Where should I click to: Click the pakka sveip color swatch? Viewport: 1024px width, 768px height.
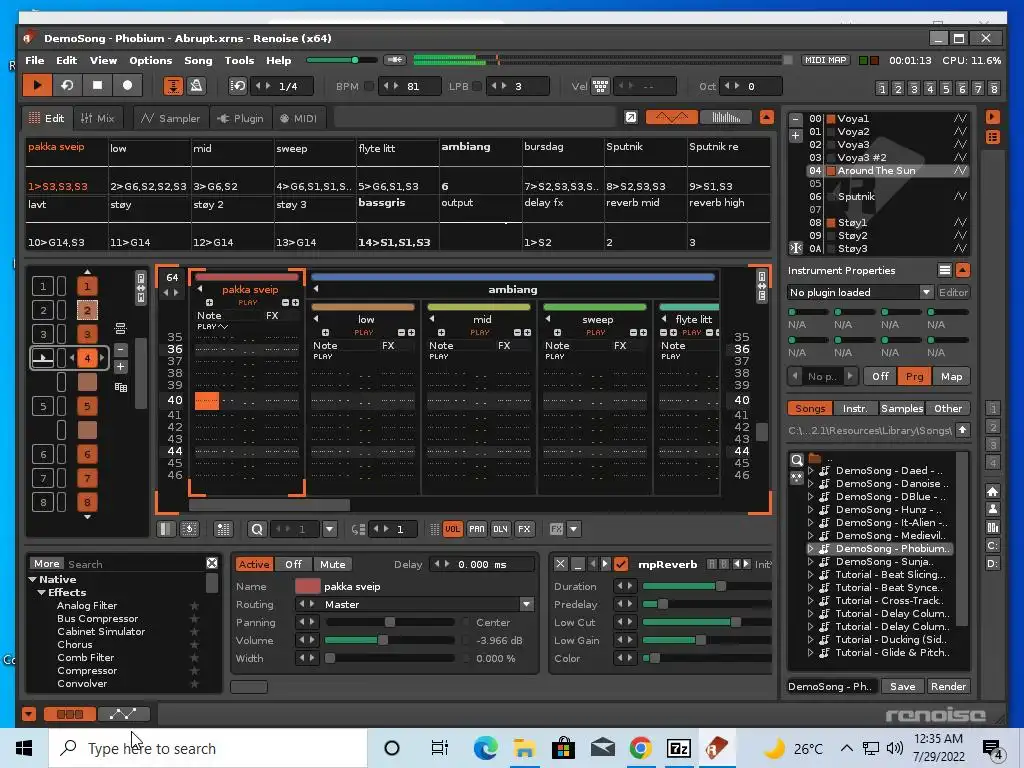coord(308,586)
